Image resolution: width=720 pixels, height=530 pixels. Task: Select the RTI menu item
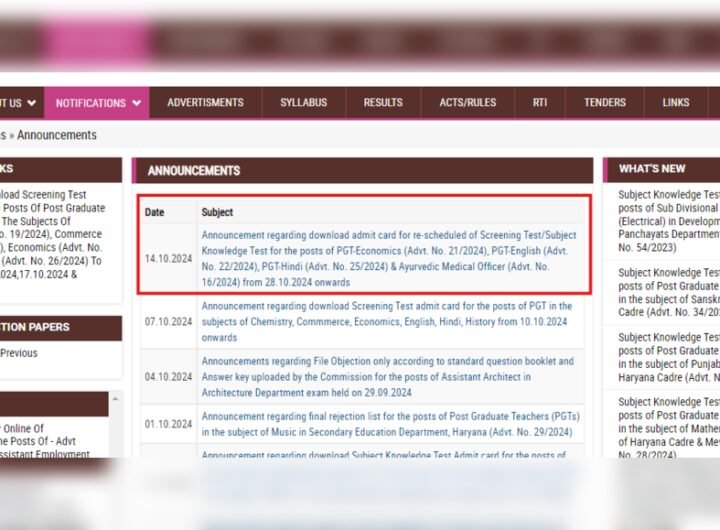click(x=540, y=103)
